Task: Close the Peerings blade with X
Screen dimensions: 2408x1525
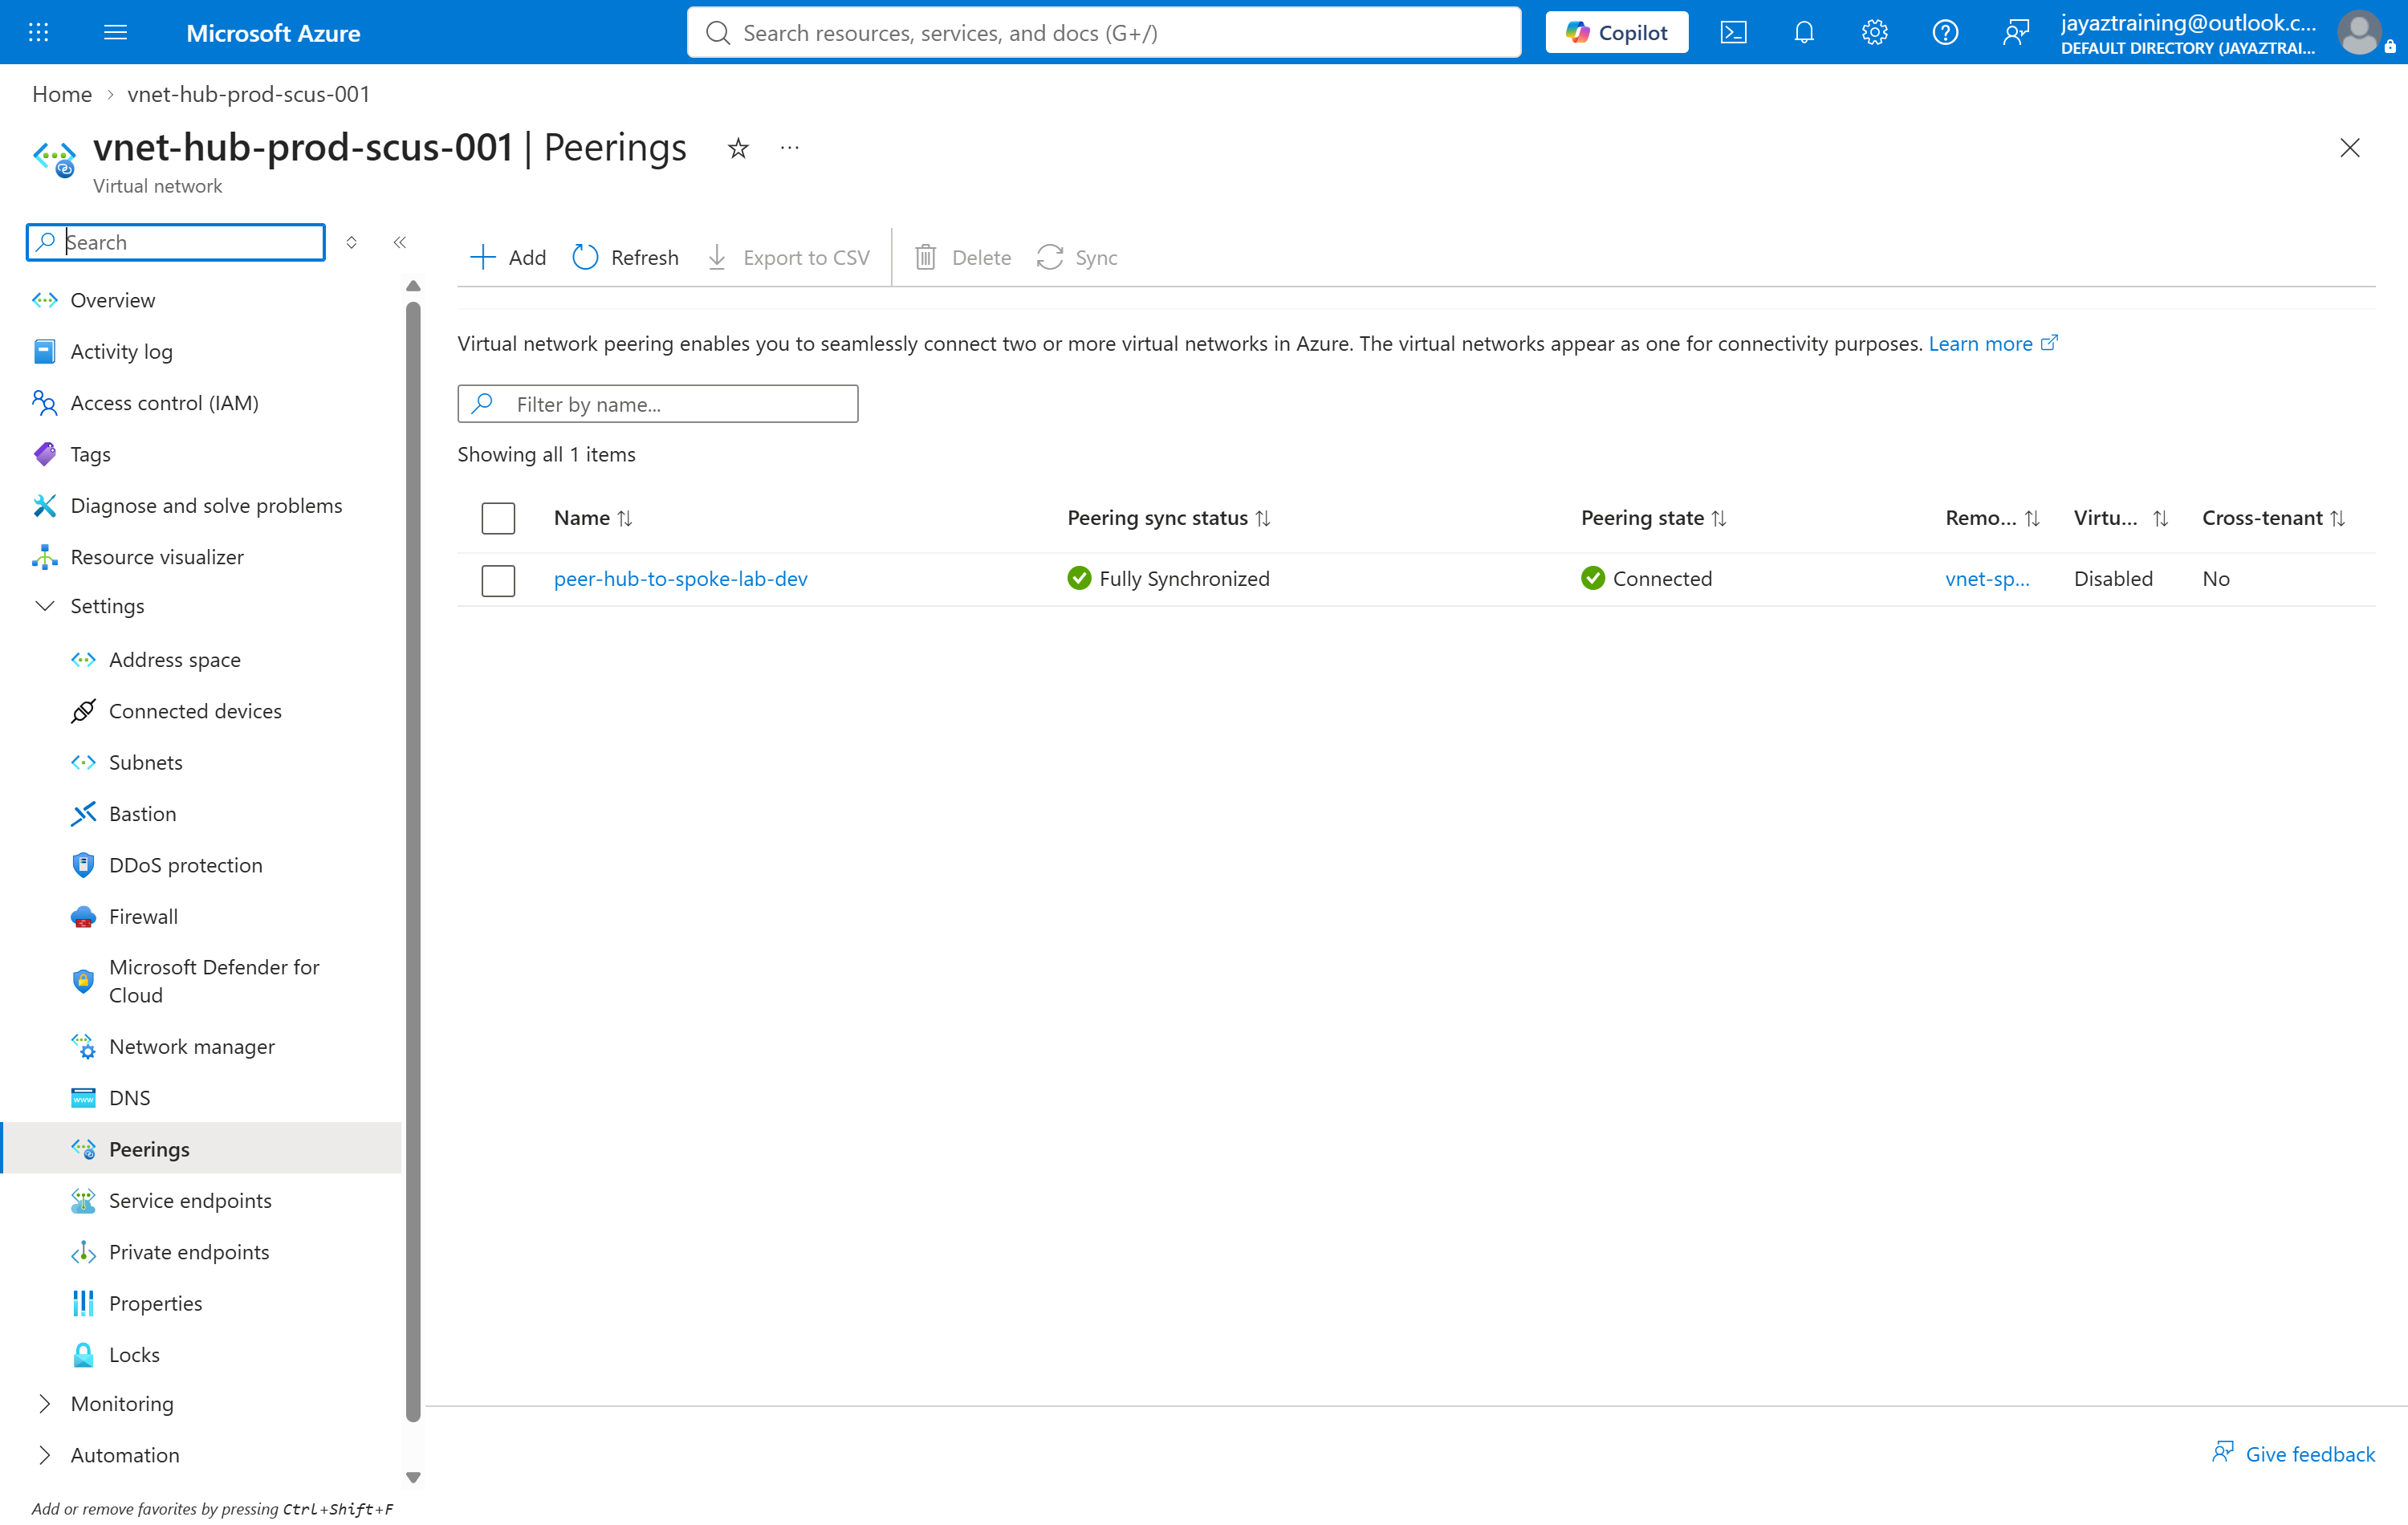Action: pyautogui.click(x=2349, y=148)
